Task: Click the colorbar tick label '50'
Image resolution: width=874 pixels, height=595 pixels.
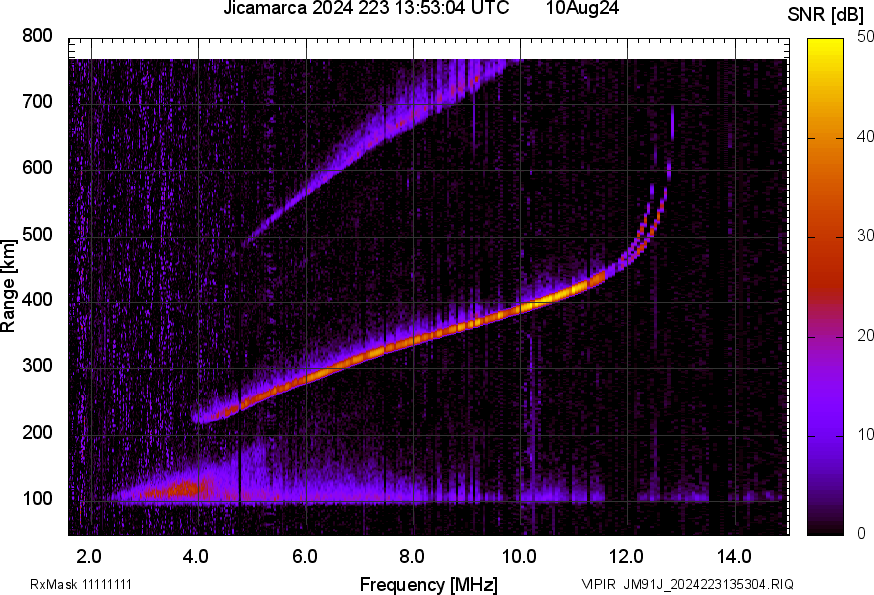Action: [865, 37]
